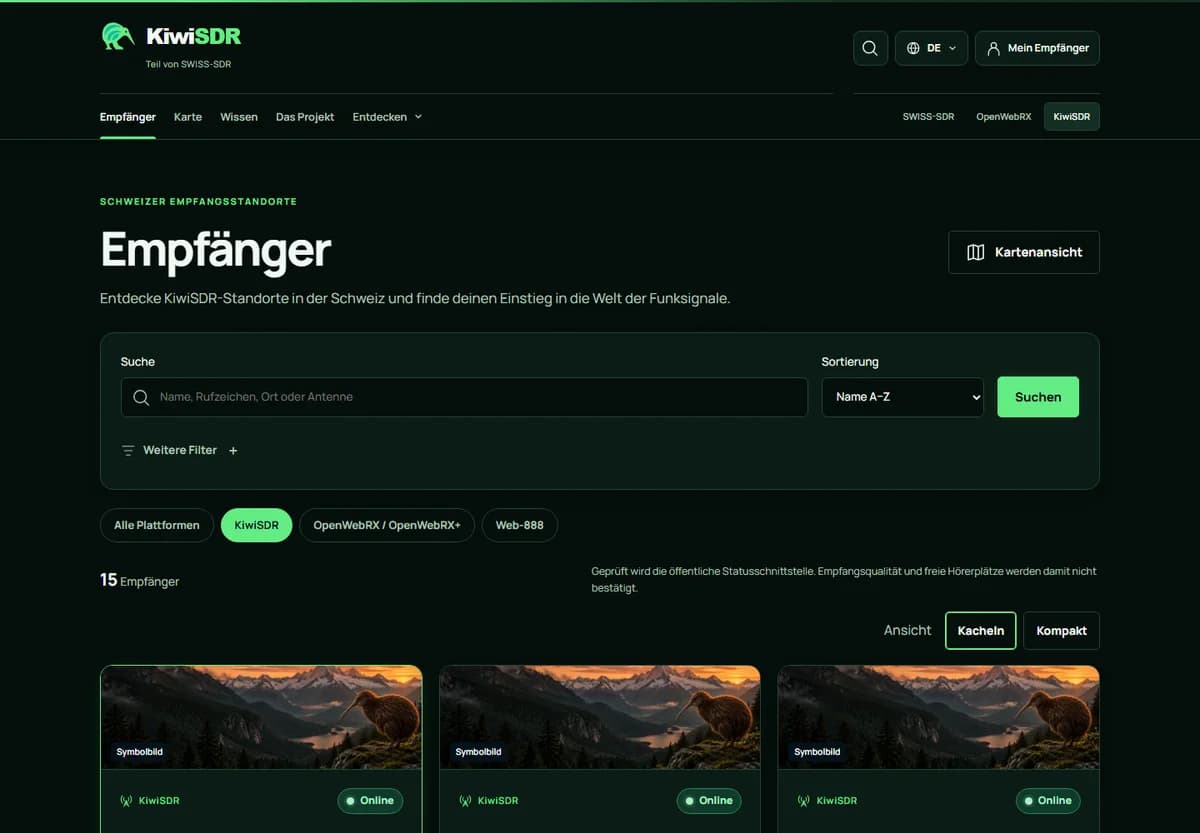Open the search magnifier in header
The width and height of the screenshot is (1200, 833).
tap(870, 48)
